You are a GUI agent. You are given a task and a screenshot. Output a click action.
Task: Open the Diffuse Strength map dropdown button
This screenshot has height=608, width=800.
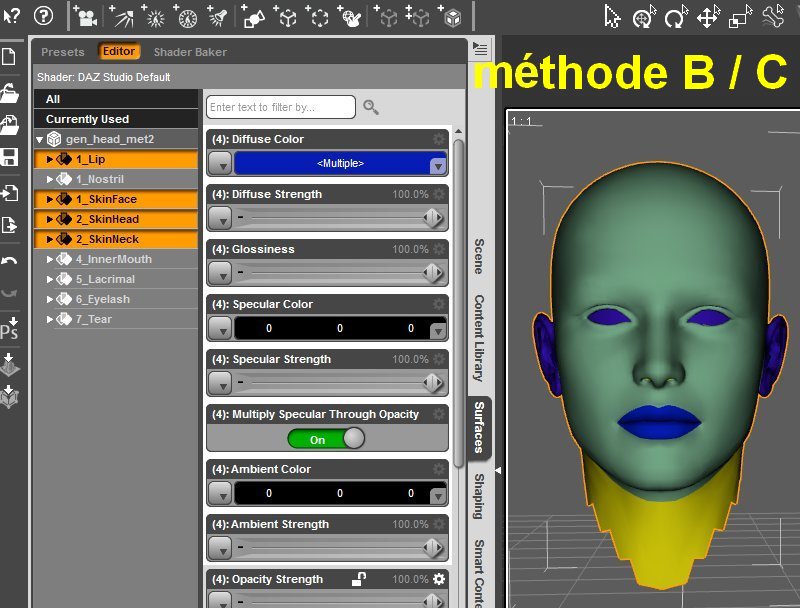point(220,218)
